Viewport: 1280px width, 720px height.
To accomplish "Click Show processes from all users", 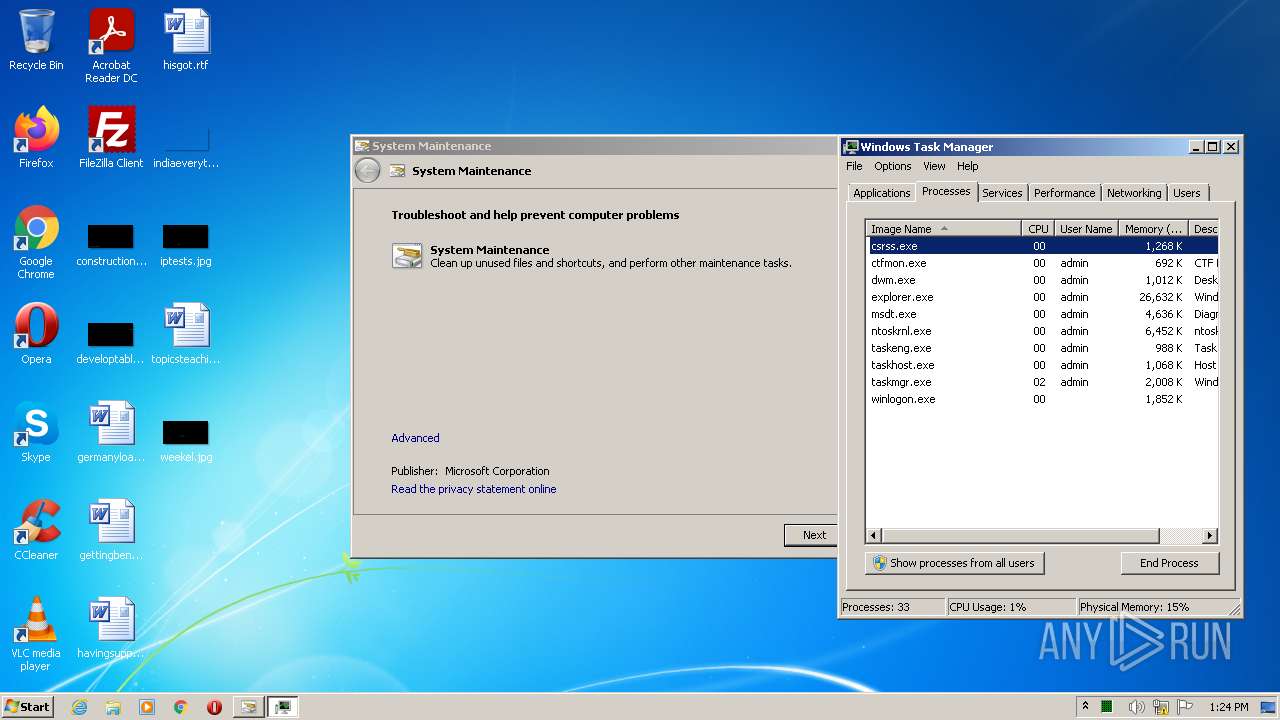I will coord(954,563).
